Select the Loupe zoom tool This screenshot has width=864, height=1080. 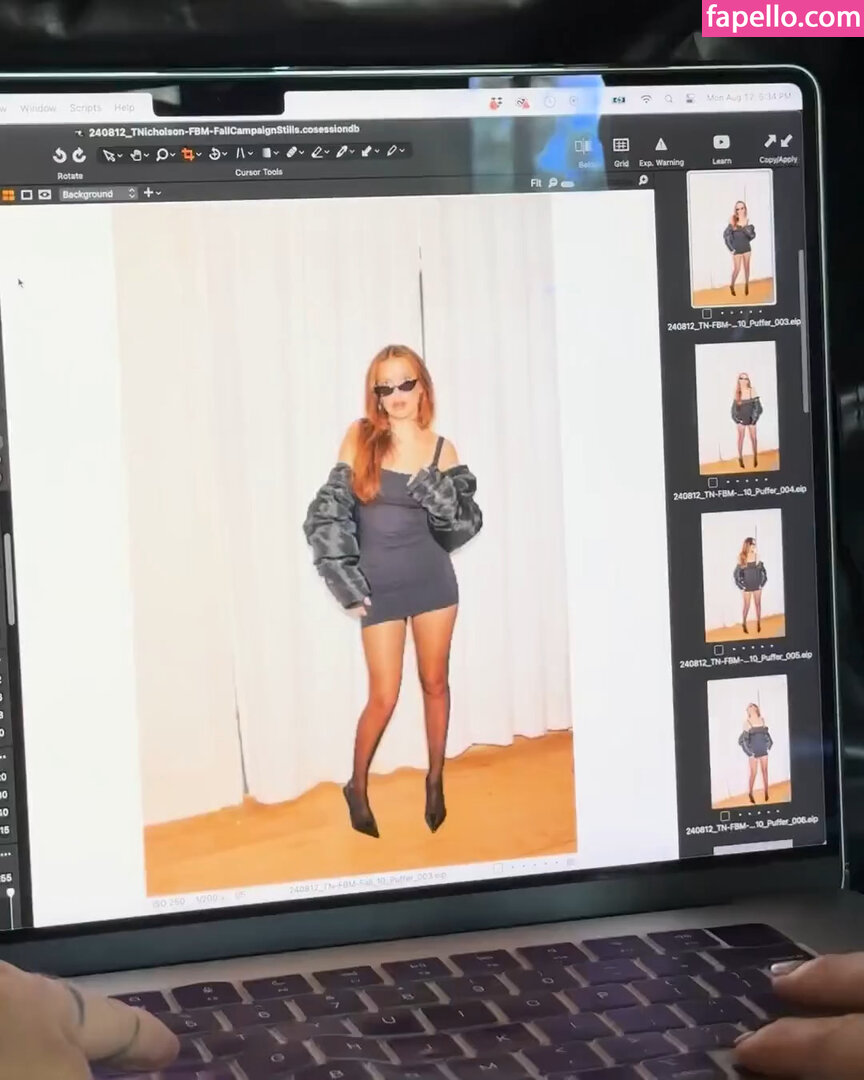(x=161, y=154)
